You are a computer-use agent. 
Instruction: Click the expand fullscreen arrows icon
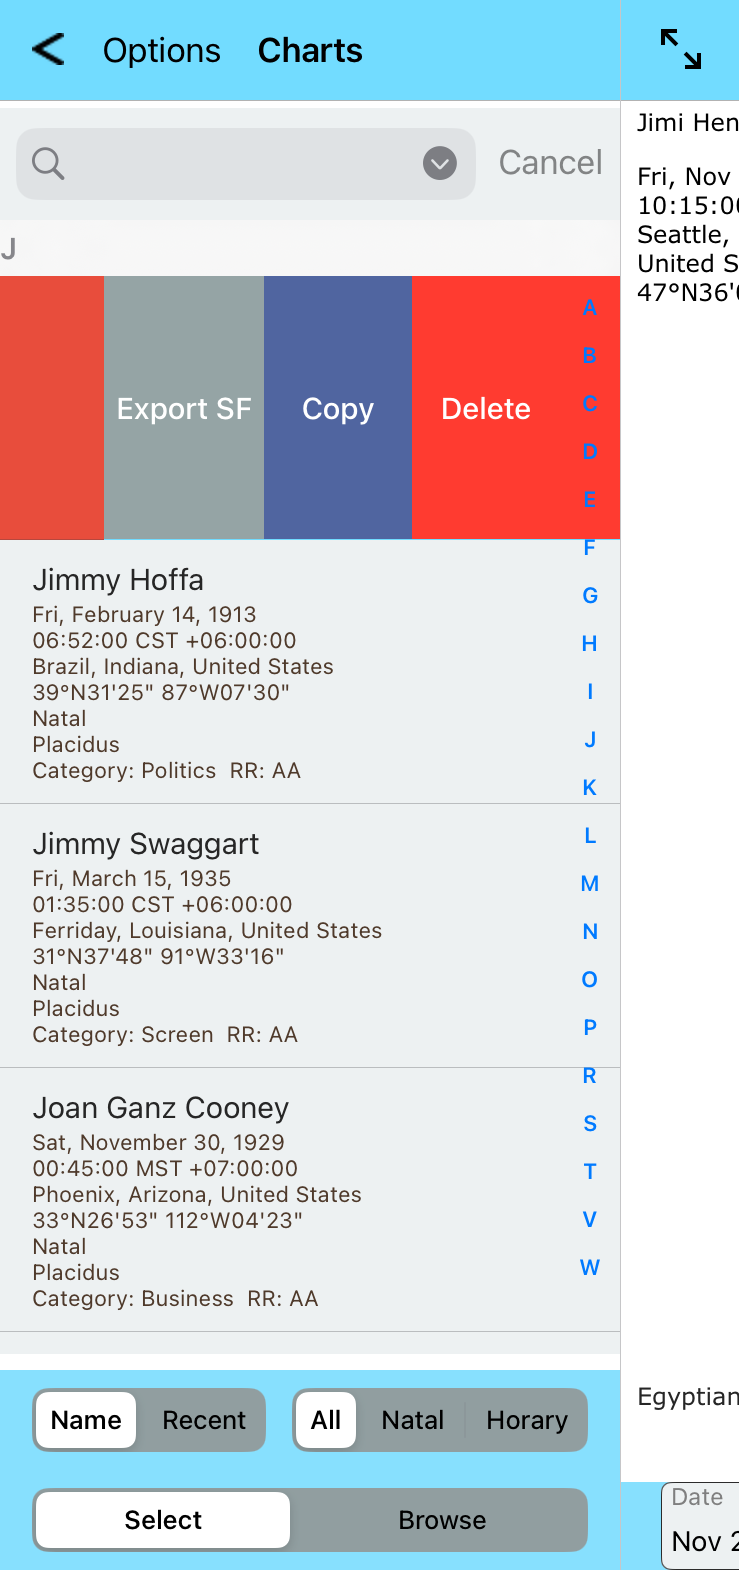pyautogui.click(x=681, y=49)
